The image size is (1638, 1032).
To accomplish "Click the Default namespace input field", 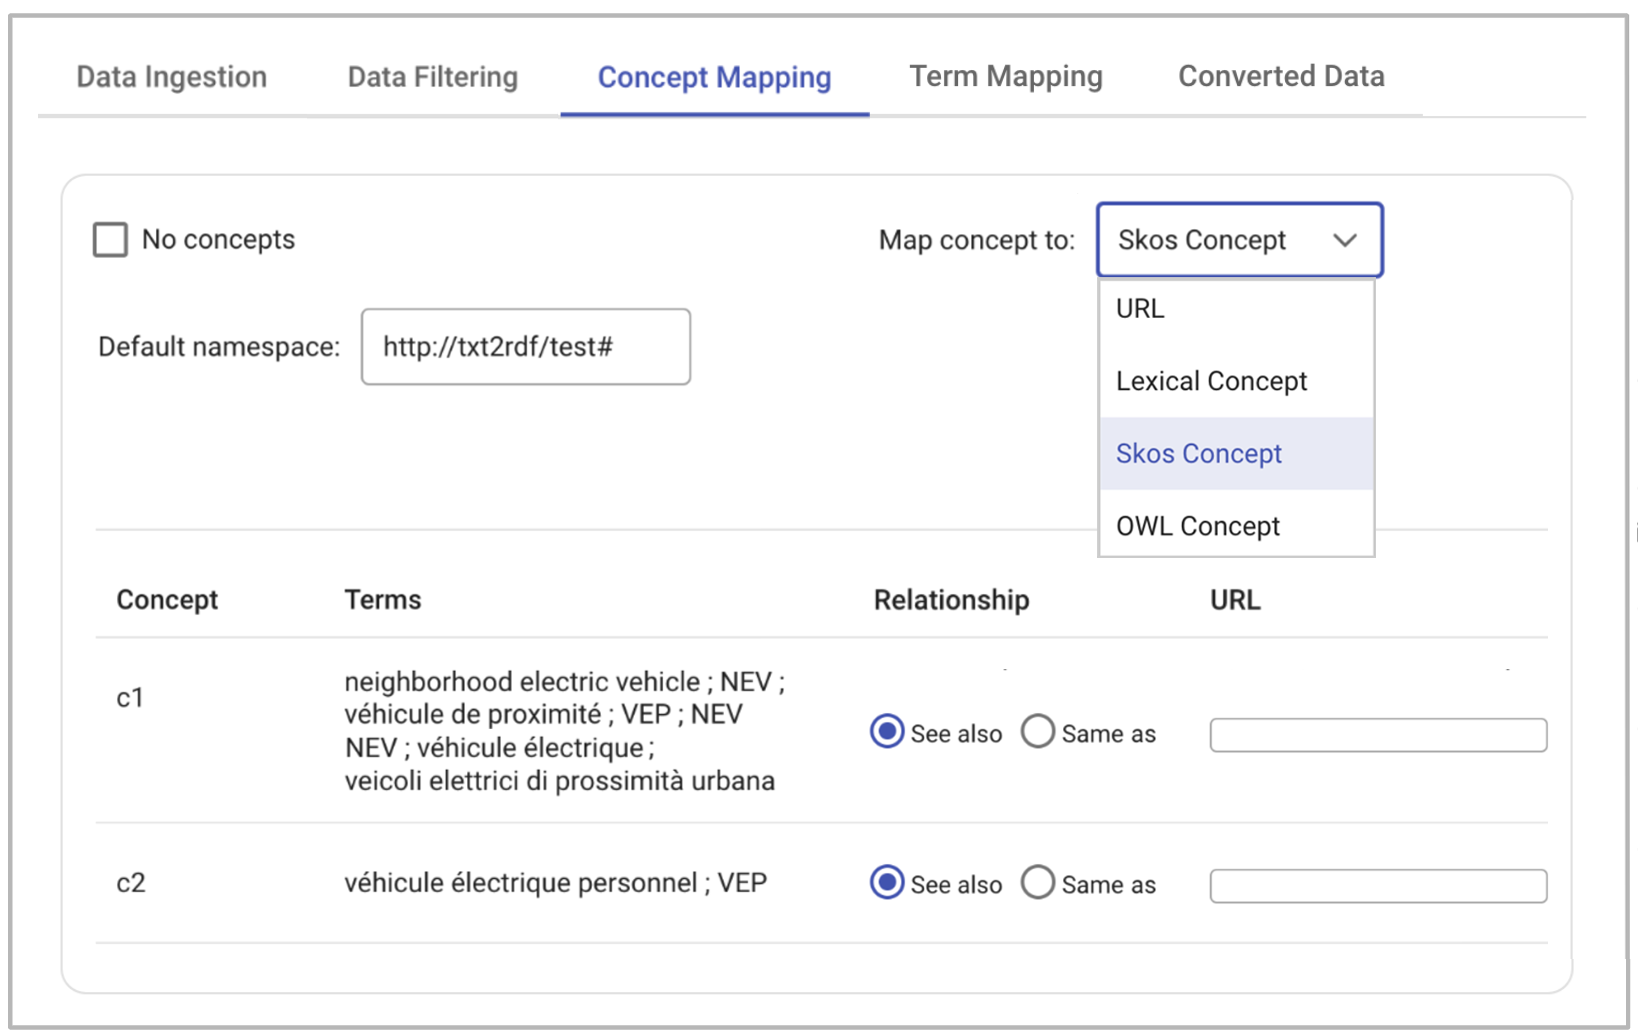I will pos(526,347).
